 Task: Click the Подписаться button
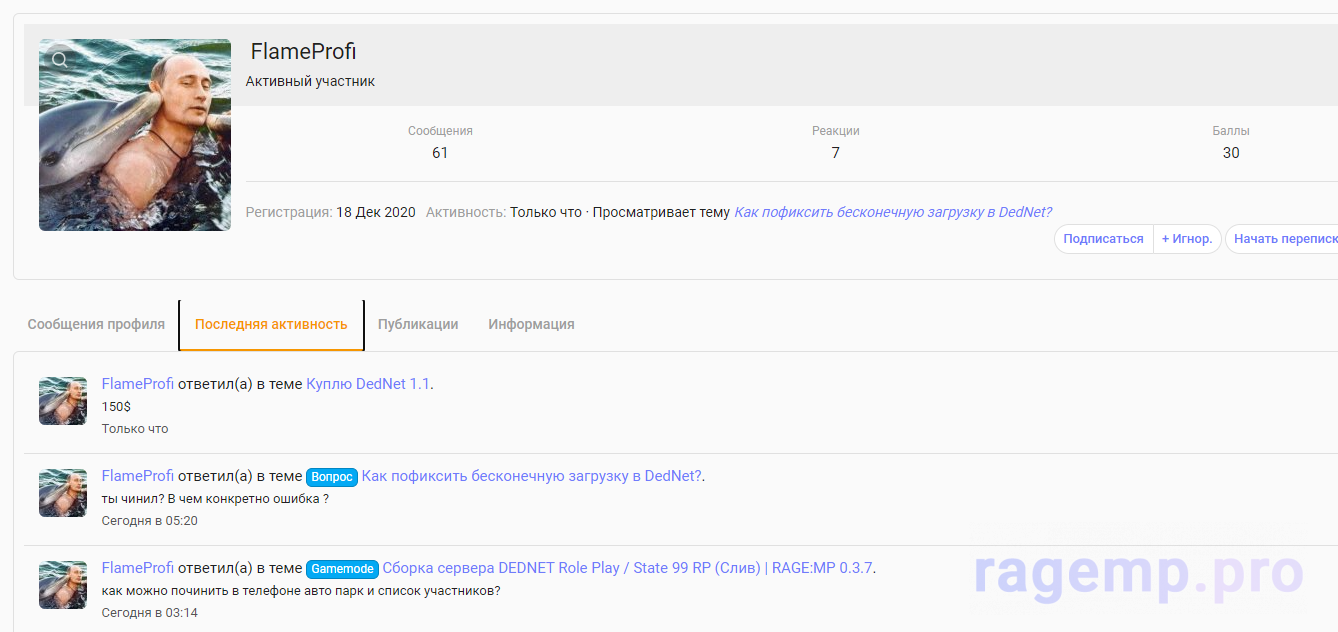tap(1103, 239)
